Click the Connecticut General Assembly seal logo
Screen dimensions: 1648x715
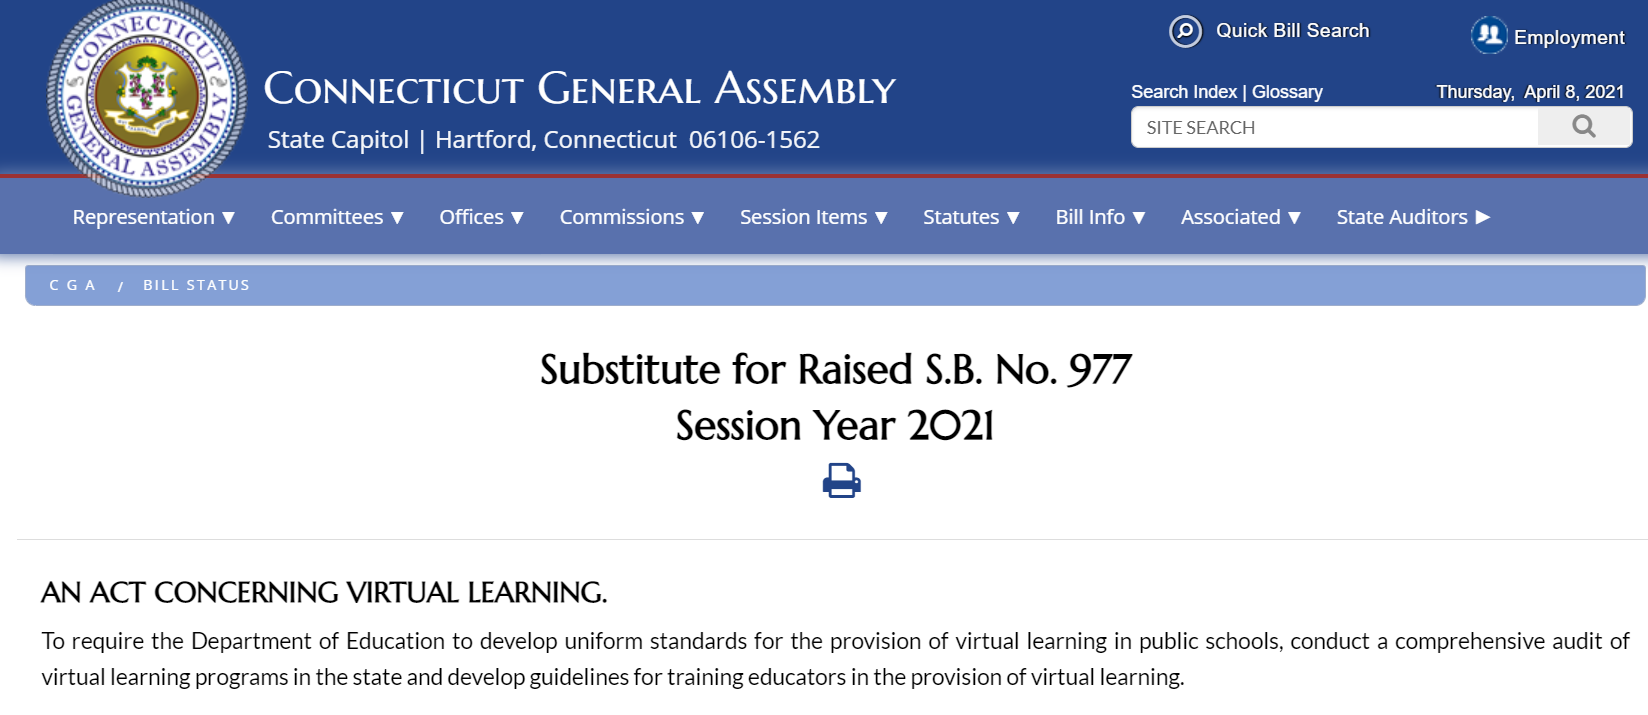tap(147, 97)
